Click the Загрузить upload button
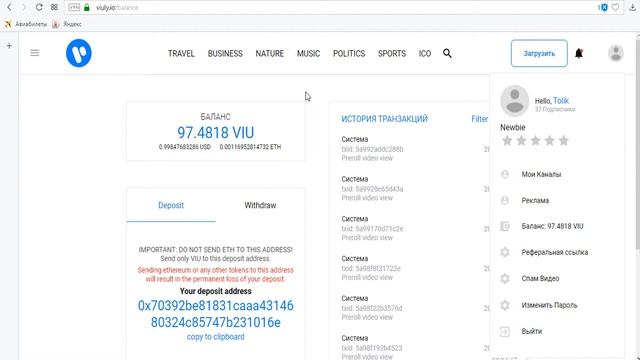Screen dimensions: 640x360 539,53
